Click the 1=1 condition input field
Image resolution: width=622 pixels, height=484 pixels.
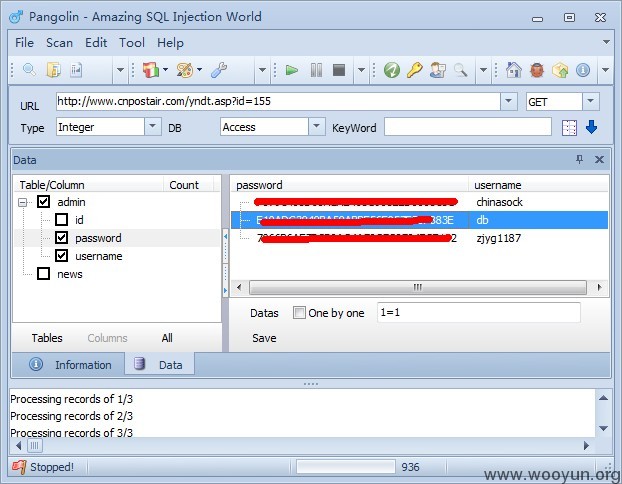(478, 313)
